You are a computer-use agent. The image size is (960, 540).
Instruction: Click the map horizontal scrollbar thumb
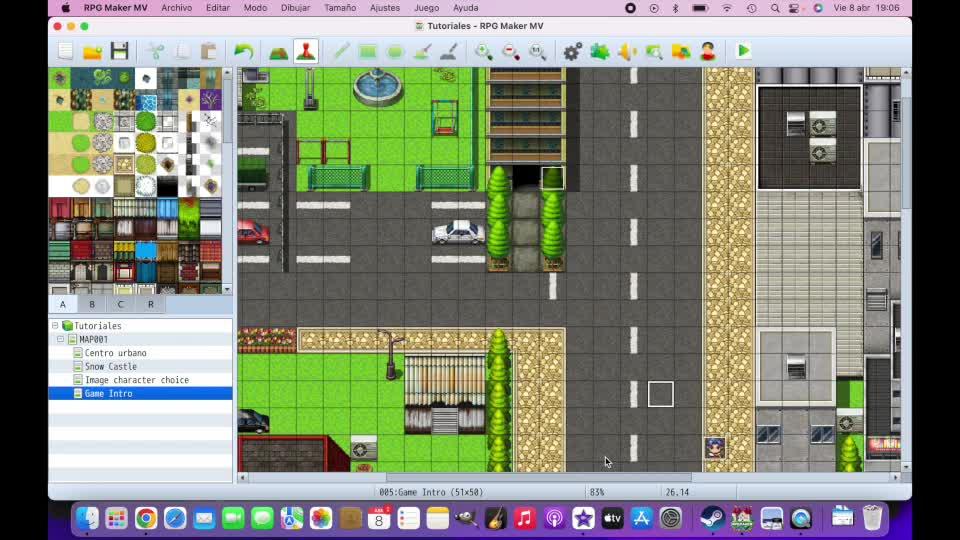tap(539, 477)
